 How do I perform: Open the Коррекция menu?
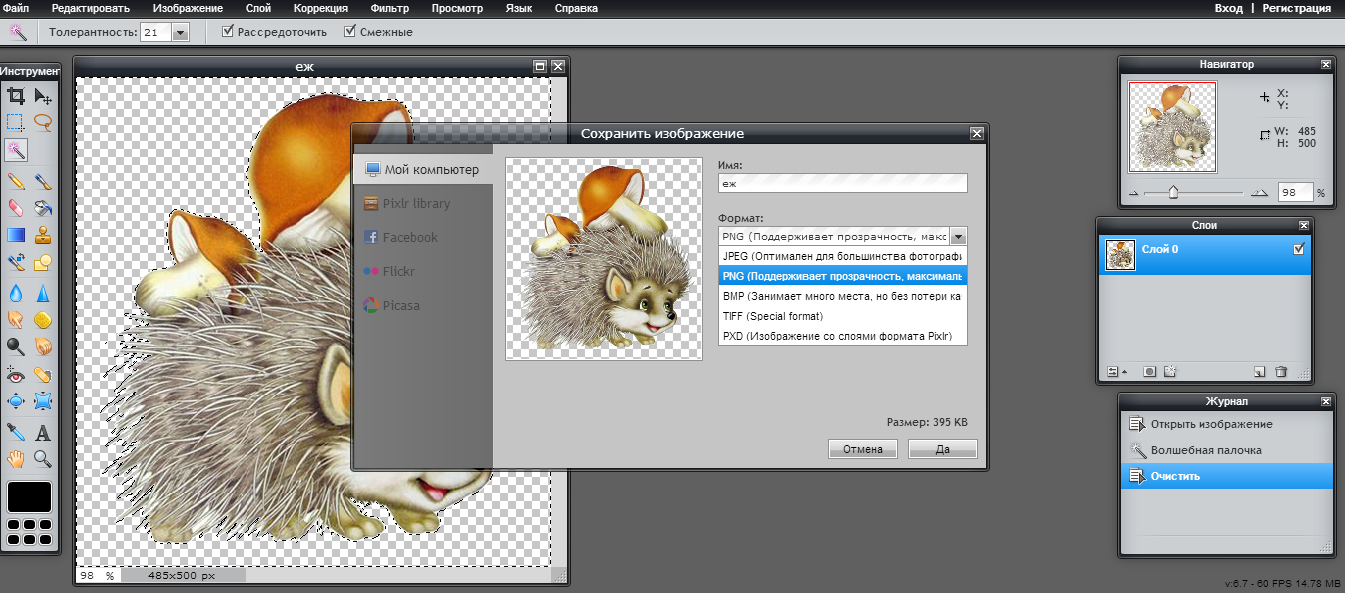point(320,8)
